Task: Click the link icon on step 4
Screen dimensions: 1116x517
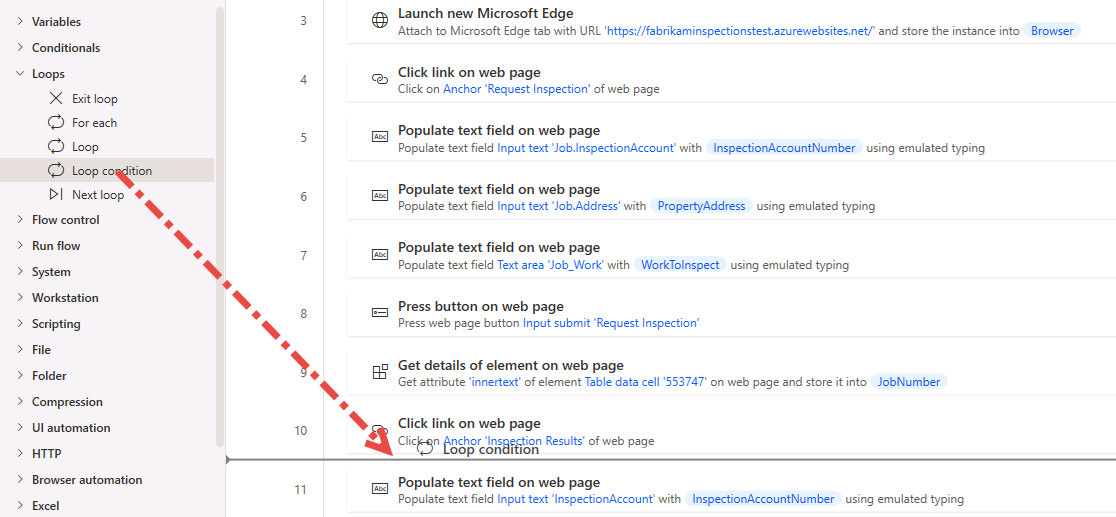Action: [380, 79]
